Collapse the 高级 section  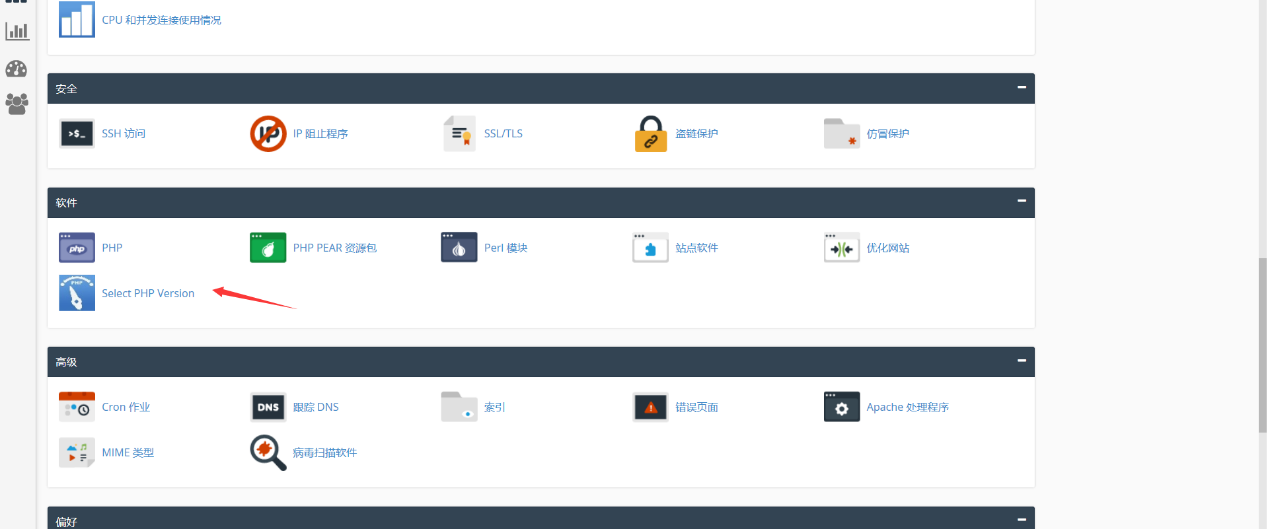[1021, 360]
